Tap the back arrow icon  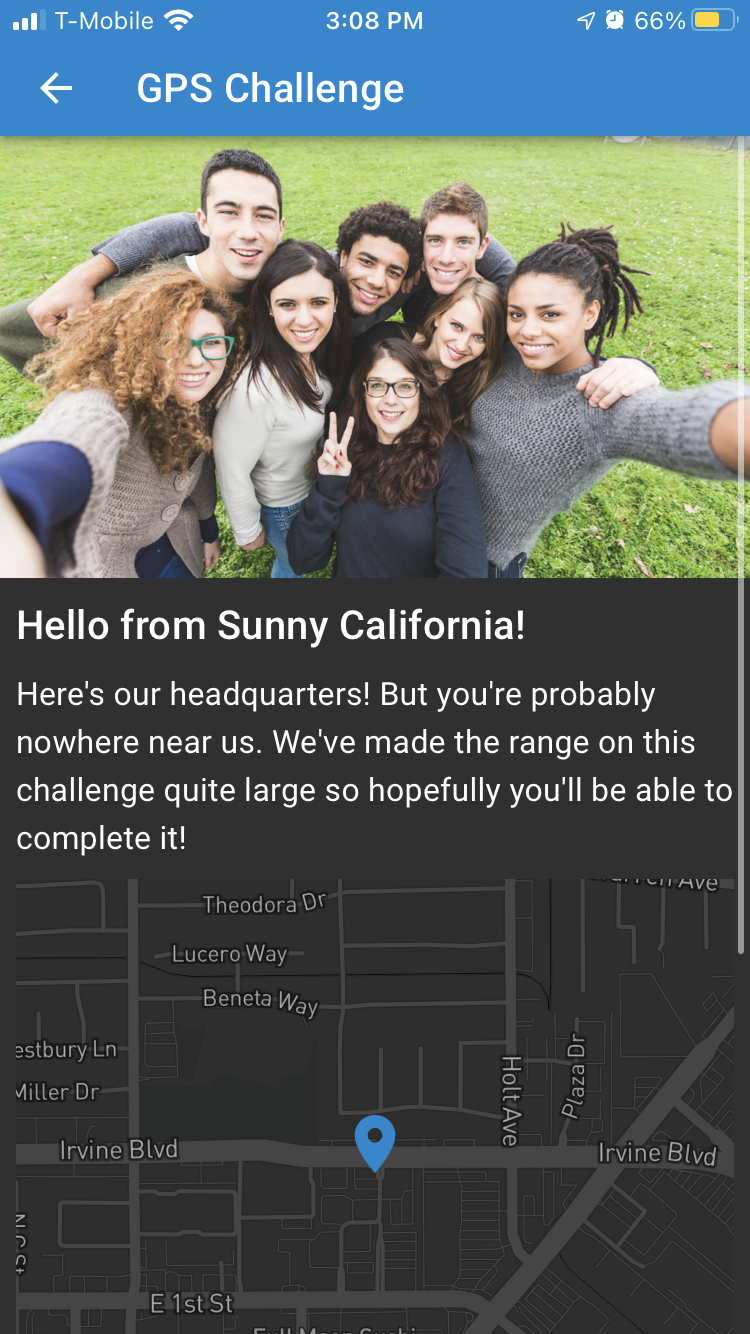[x=56, y=88]
